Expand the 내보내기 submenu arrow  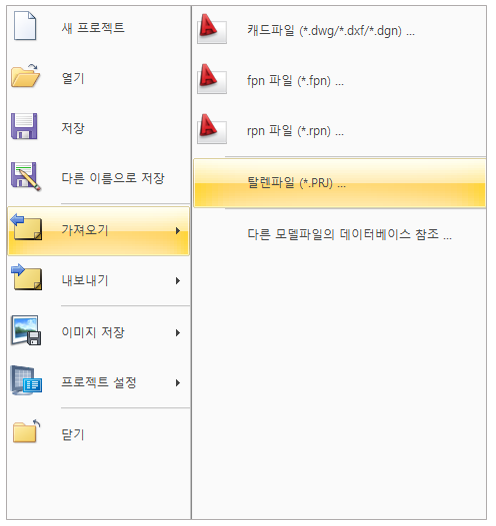click(178, 281)
